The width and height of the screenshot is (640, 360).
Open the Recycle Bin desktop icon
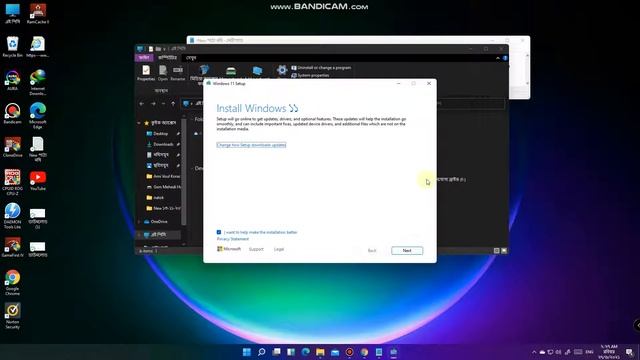coord(12,47)
